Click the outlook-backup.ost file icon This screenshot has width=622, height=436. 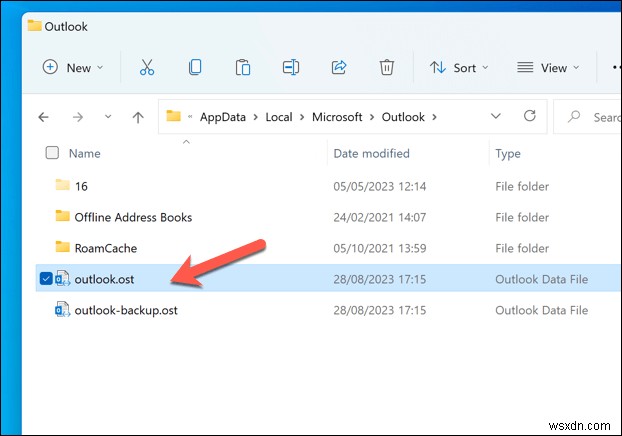tap(62, 309)
